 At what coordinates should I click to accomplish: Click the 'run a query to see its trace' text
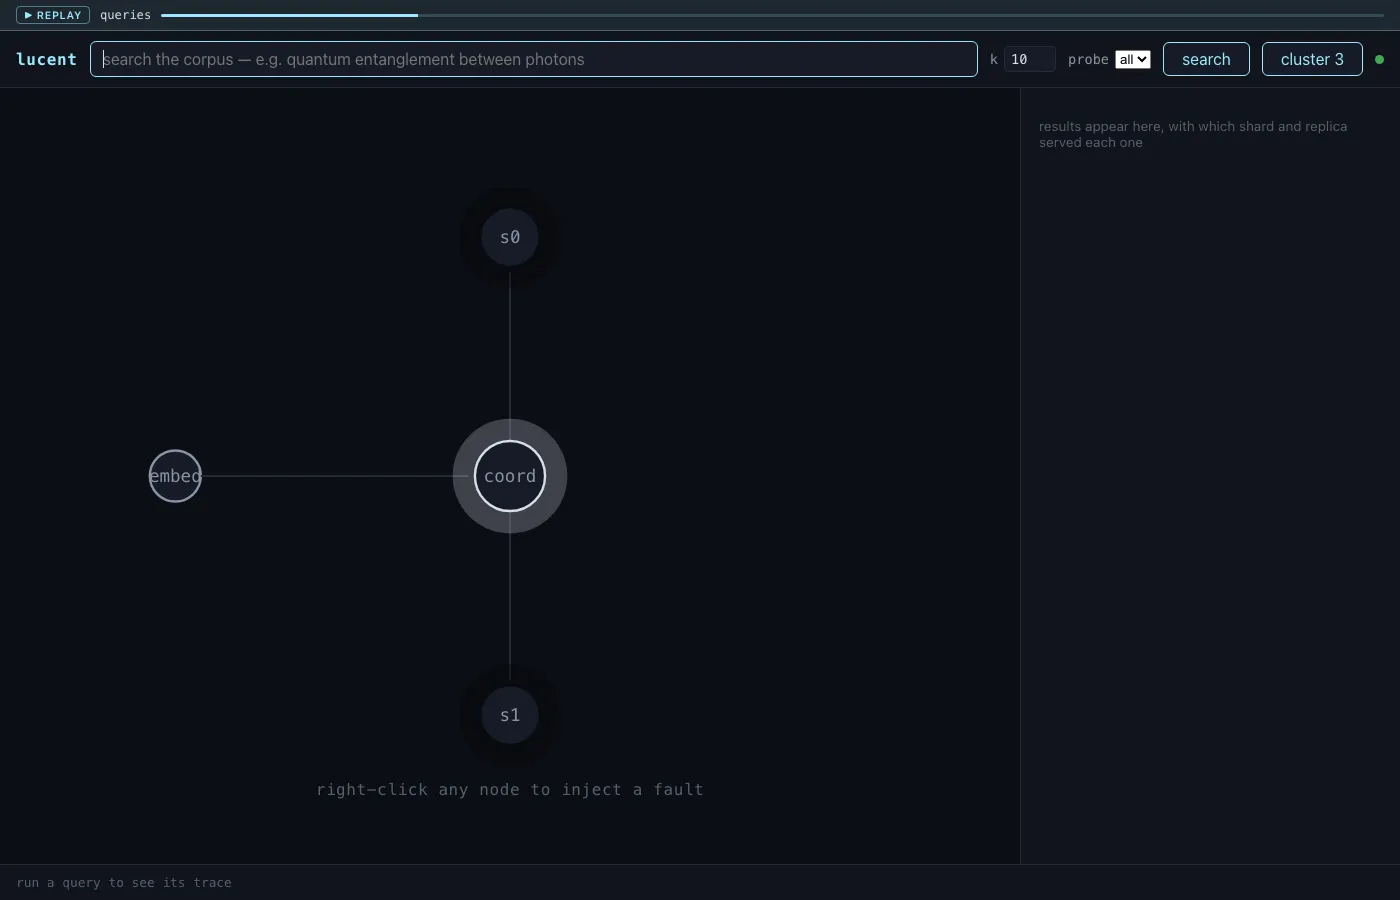coord(124,882)
